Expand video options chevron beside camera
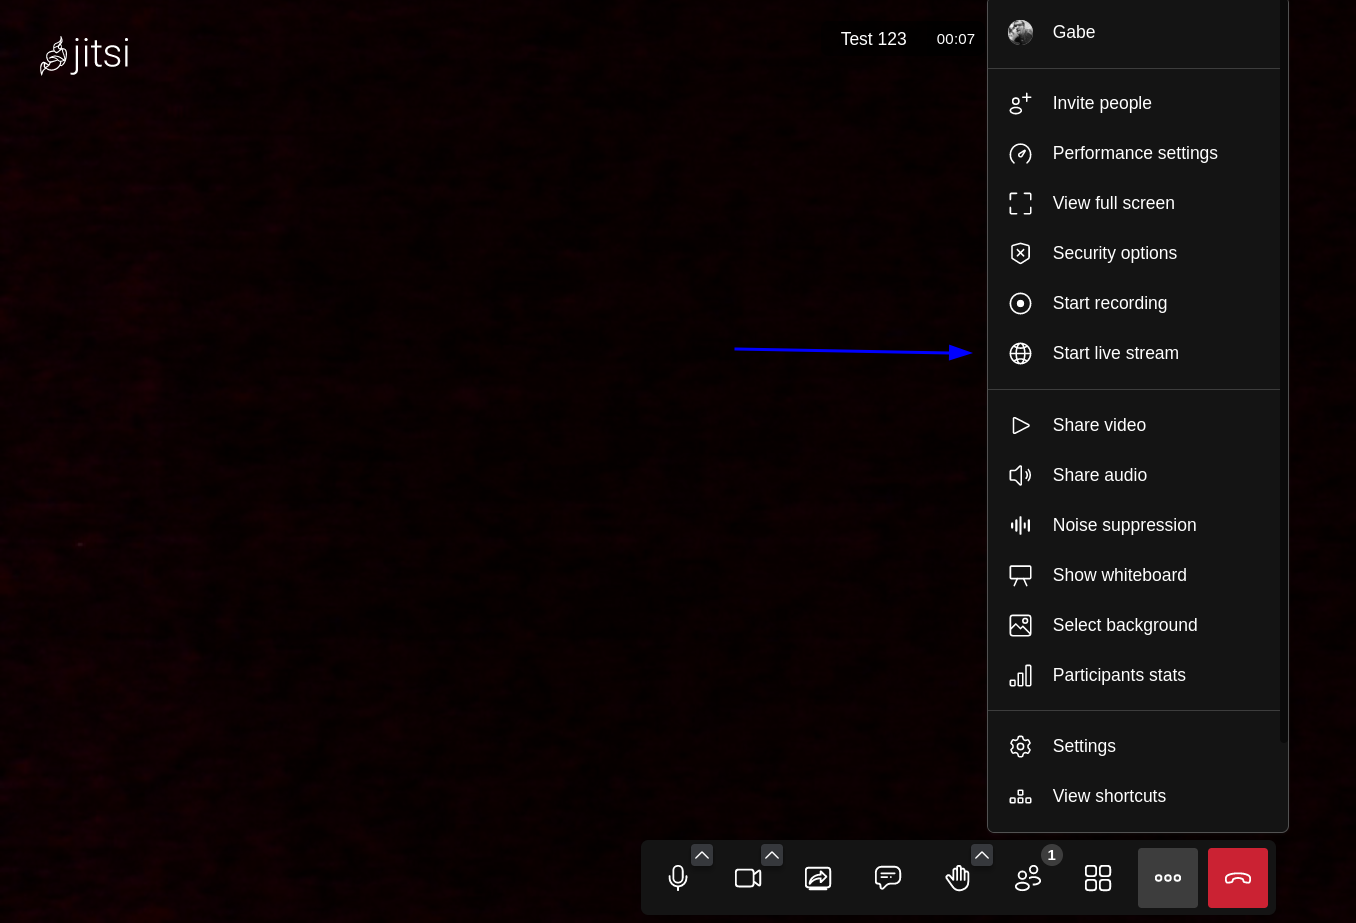Screen dimensions: 1356x923 tap(772, 855)
